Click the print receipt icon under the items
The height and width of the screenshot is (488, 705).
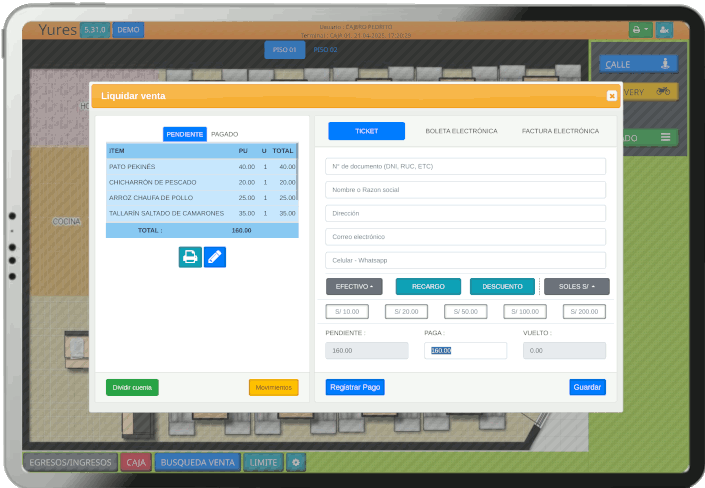[x=190, y=257]
